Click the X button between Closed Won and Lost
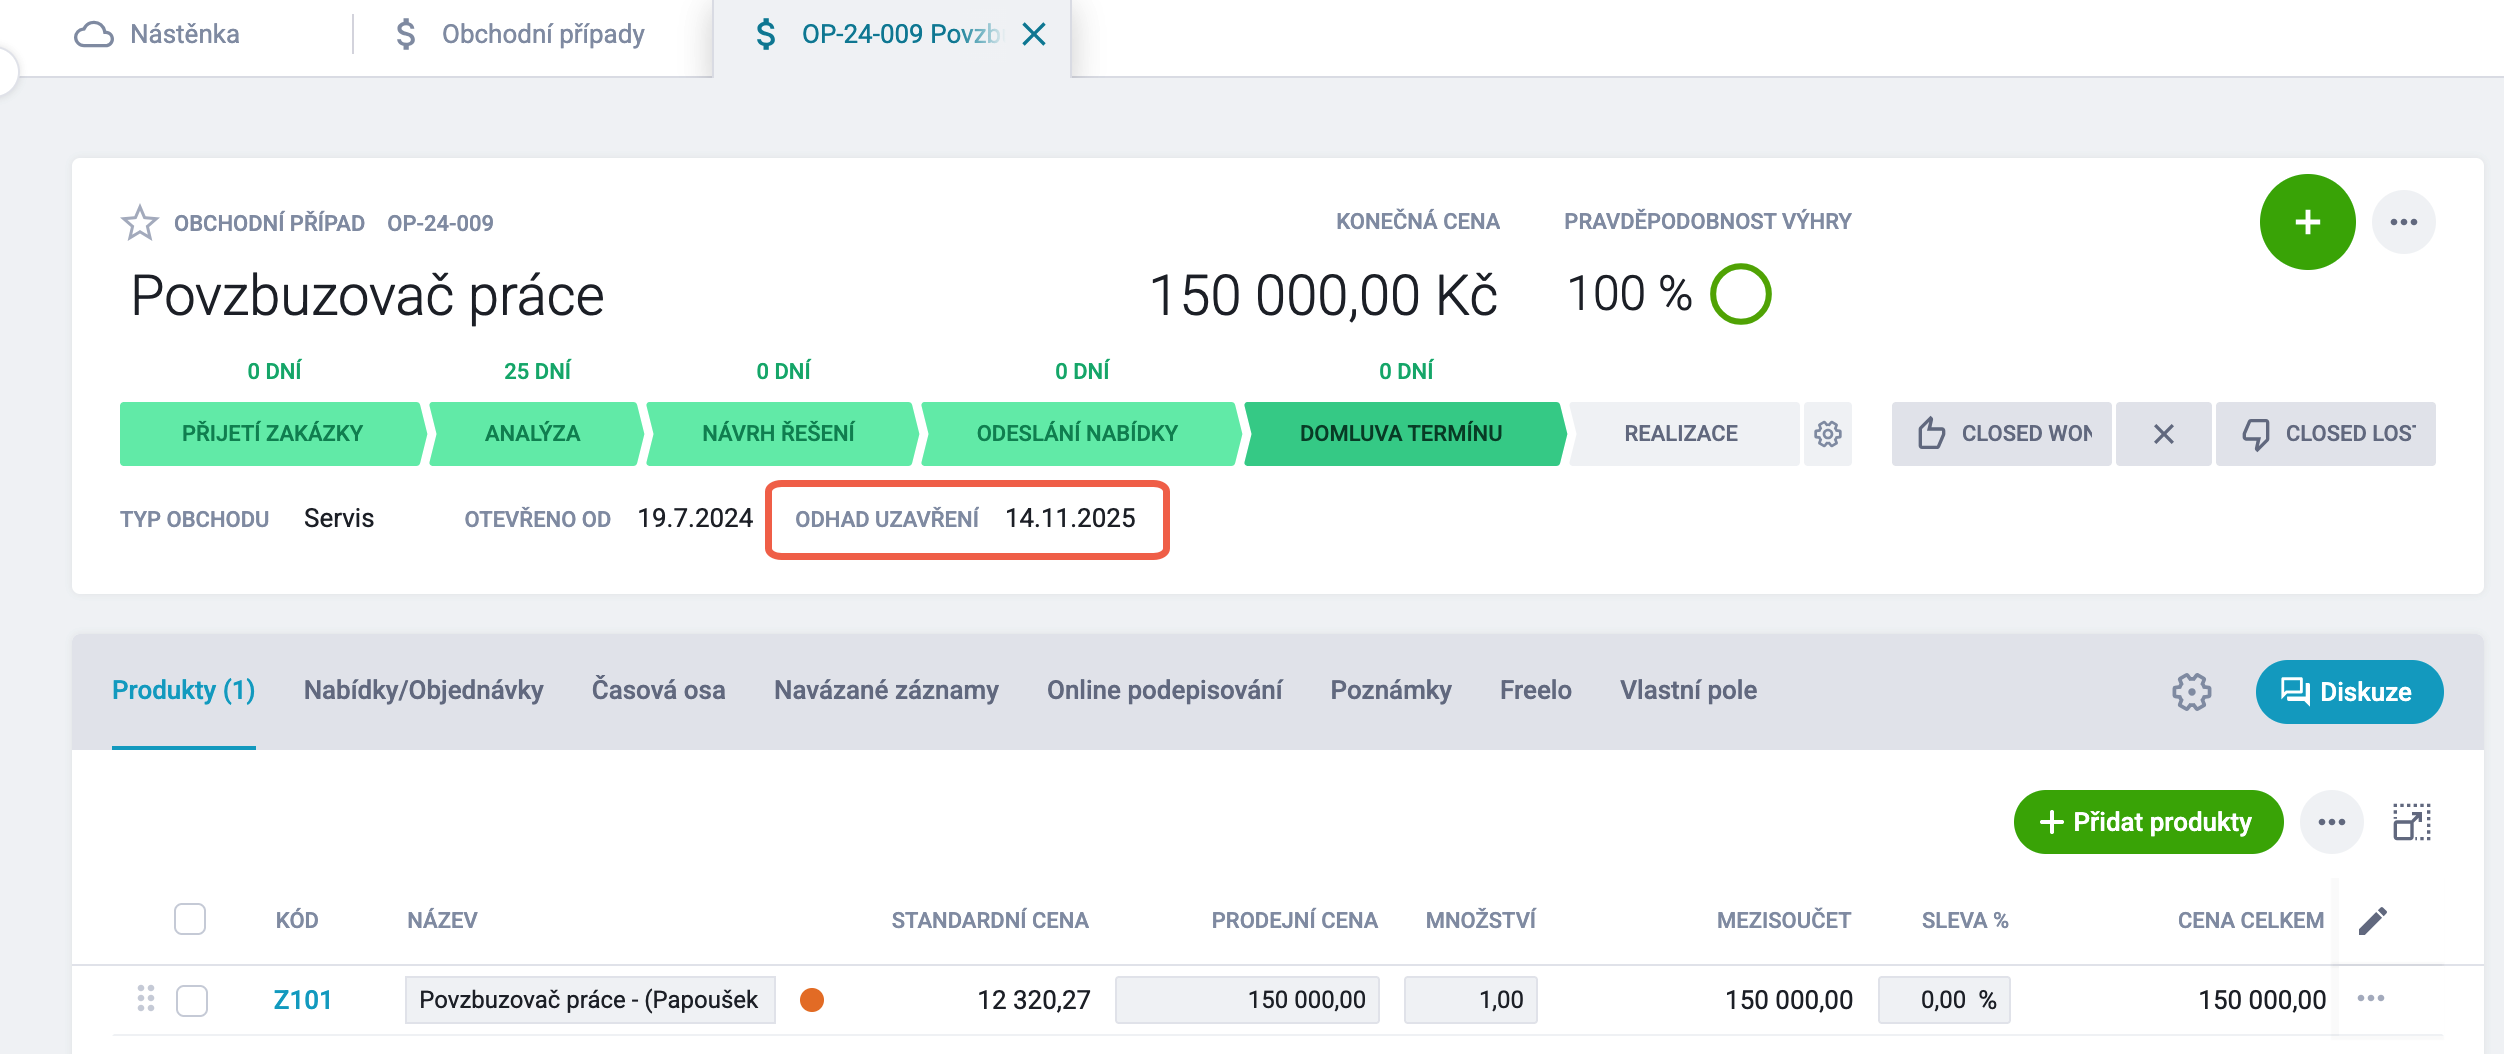Image resolution: width=2504 pixels, height=1054 pixels. click(2163, 434)
